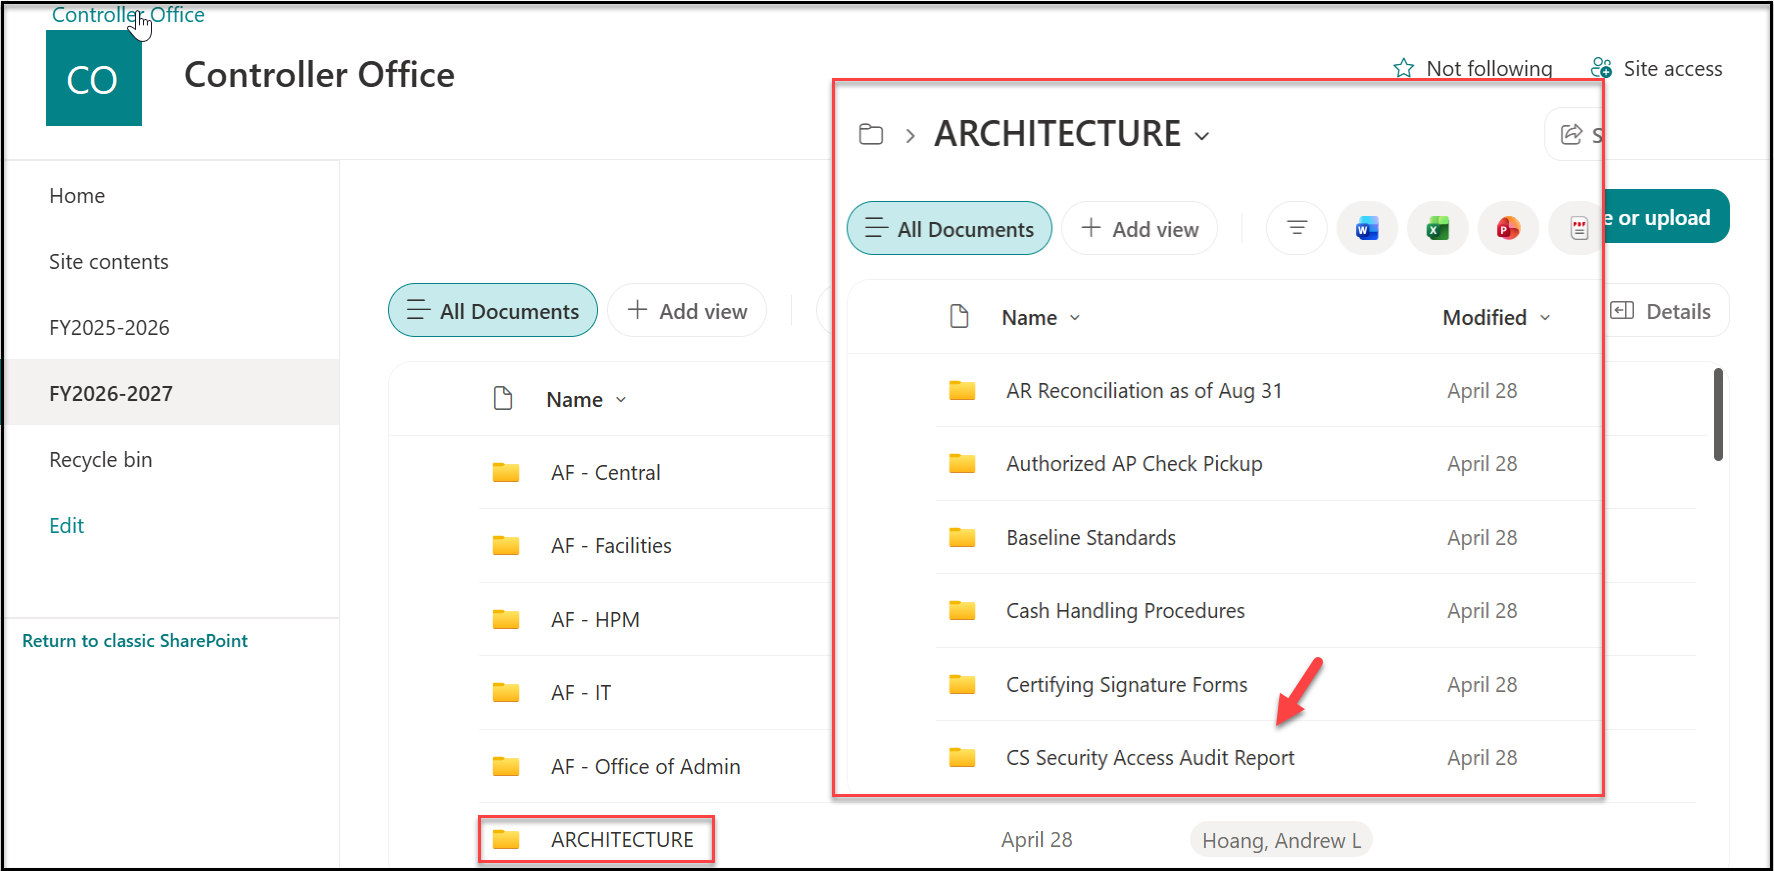Expand the ARCHITECTURE title dropdown chevron

(1202, 136)
